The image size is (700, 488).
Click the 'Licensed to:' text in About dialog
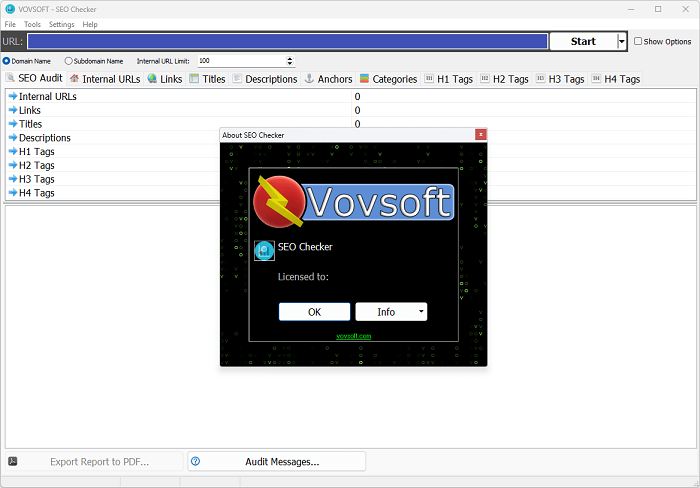coord(303,277)
